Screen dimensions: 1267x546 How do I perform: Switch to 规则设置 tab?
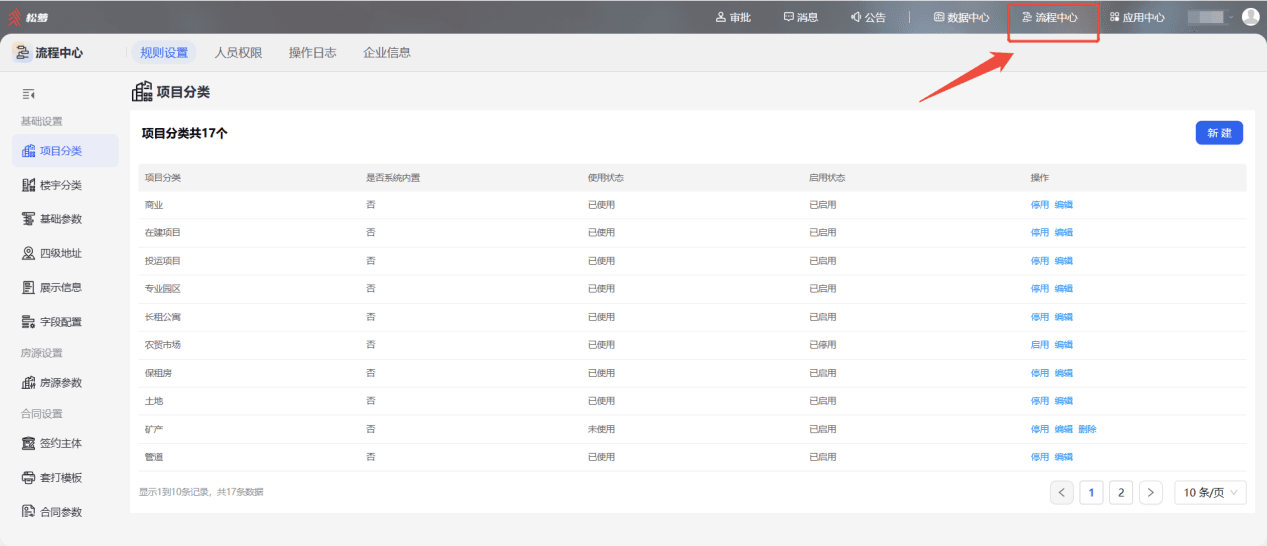[x=164, y=53]
